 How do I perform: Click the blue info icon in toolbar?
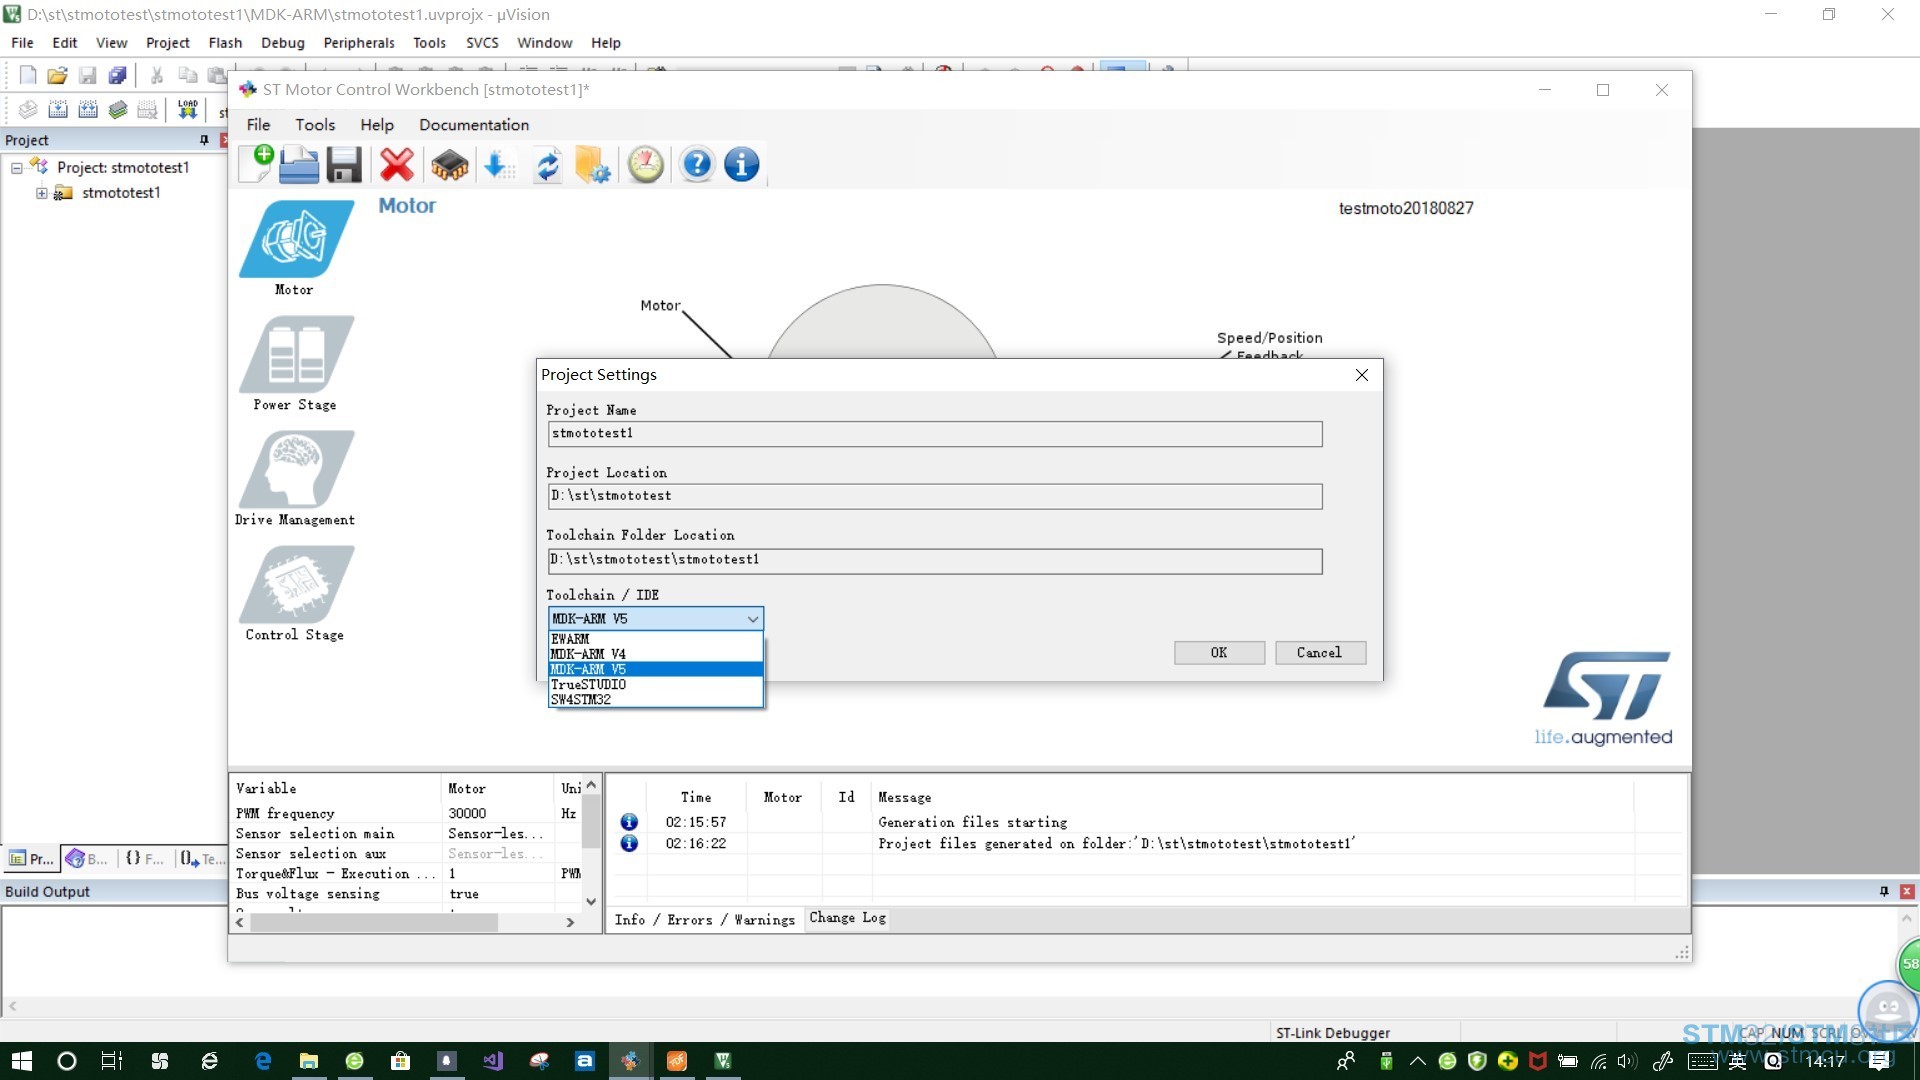(742, 164)
